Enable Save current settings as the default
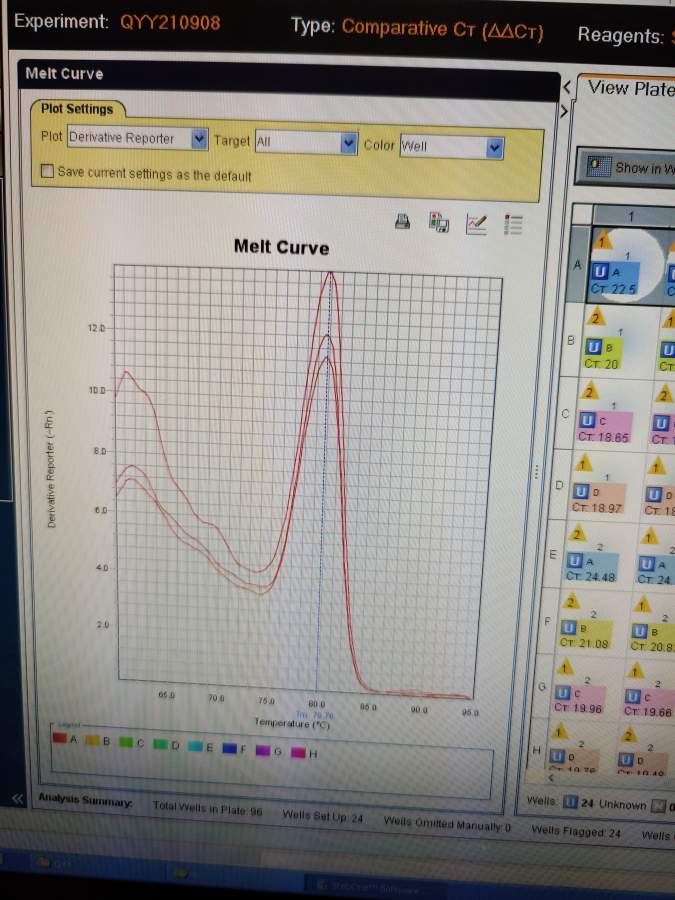 click(x=47, y=170)
